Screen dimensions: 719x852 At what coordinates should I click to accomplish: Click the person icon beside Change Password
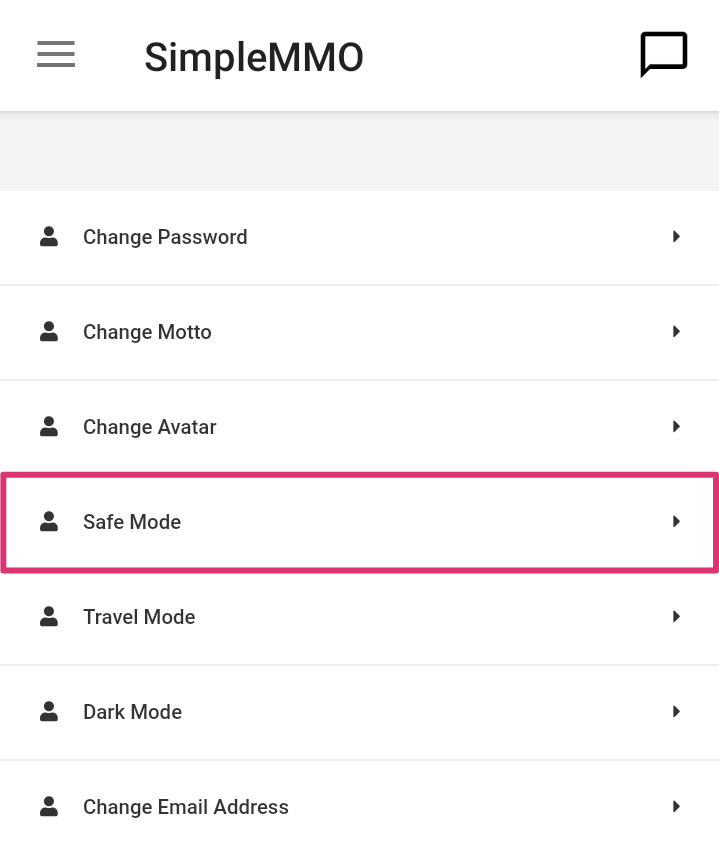click(49, 237)
